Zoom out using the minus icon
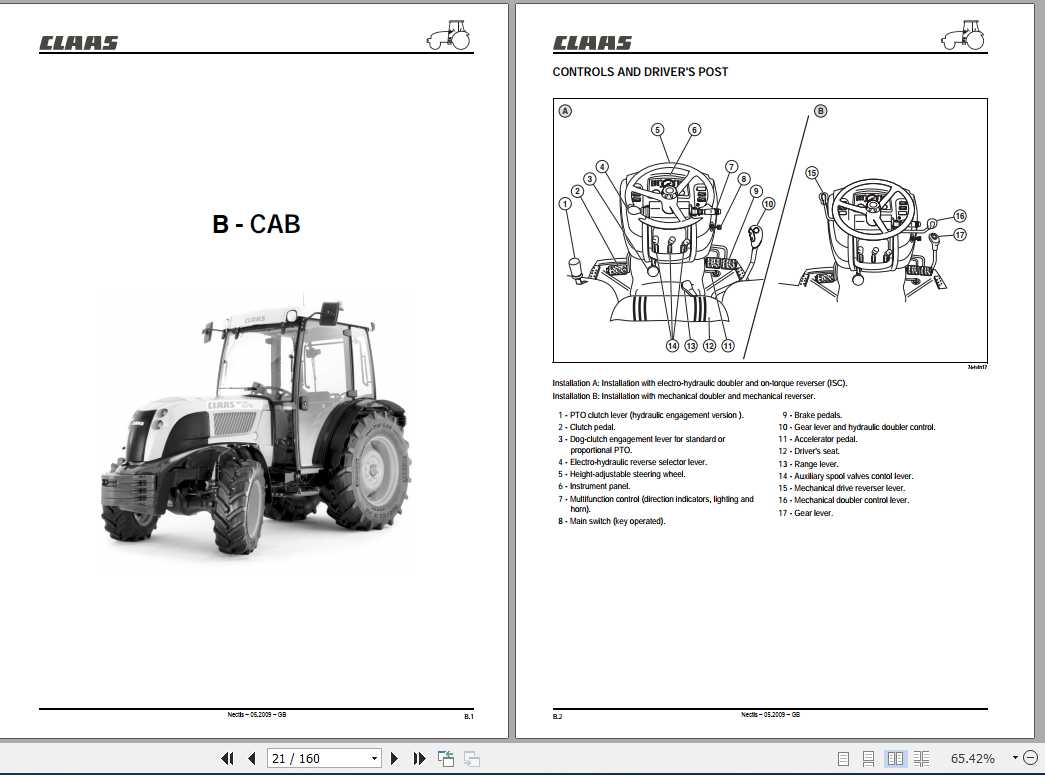 pos(1030,758)
